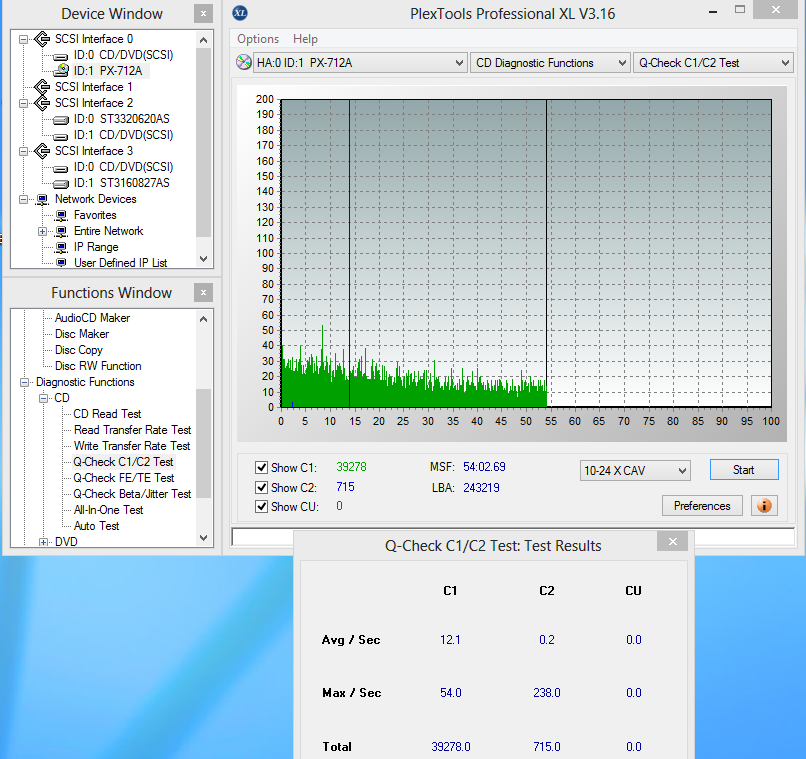Open the Q-Check C1/C2 Test dropdown
The width and height of the screenshot is (806, 759).
[x=713, y=63]
